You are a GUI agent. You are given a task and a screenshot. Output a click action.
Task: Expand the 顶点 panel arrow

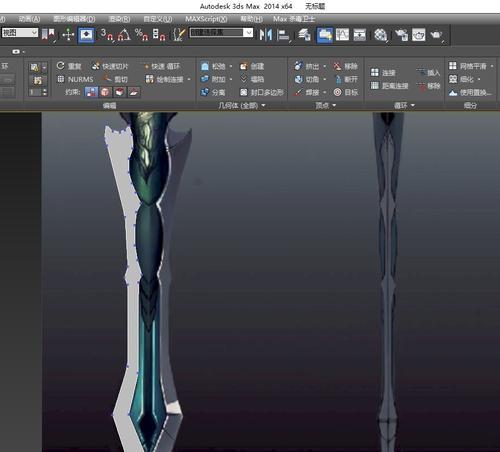[334, 105]
